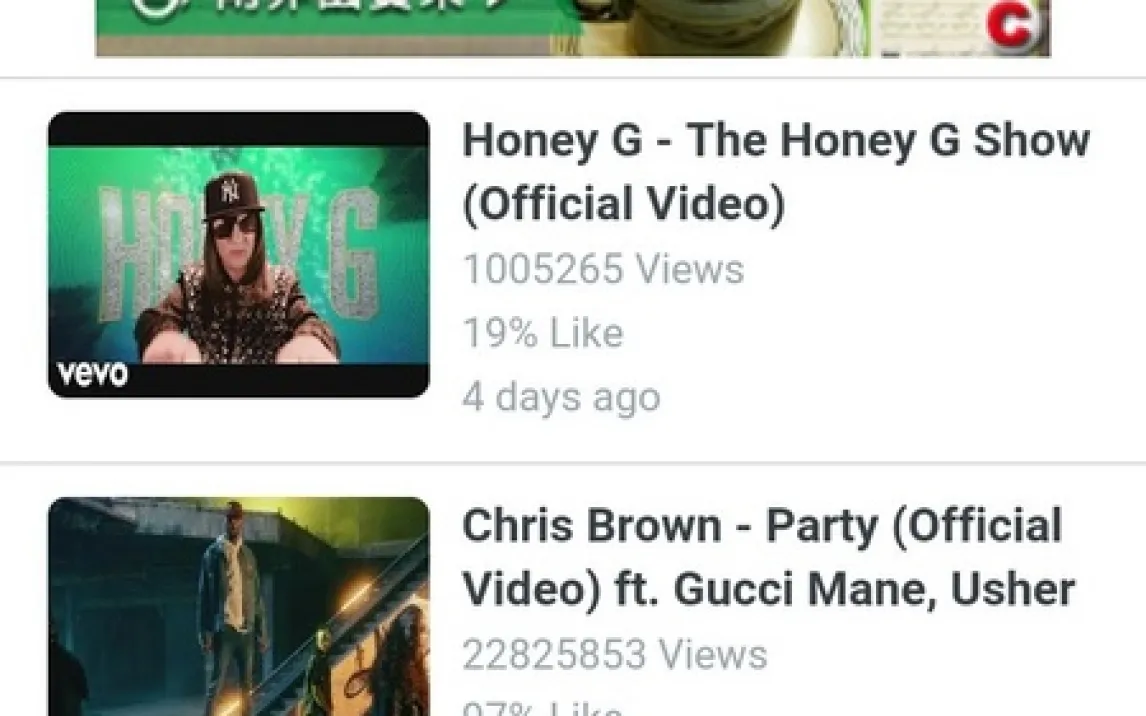The height and width of the screenshot is (716, 1146).
Task: Click 'Gucci Mane, Usher' in the second title
Action: click(x=873, y=589)
